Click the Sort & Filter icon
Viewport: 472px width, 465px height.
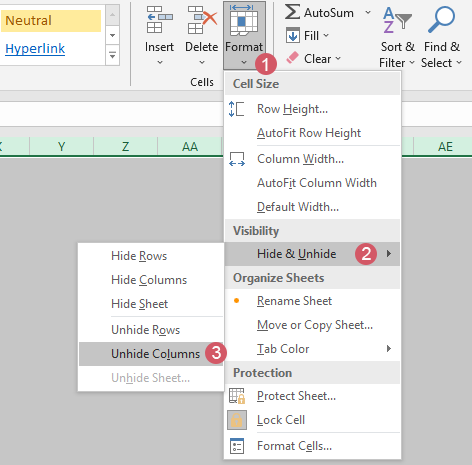pyautogui.click(x=397, y=20)
